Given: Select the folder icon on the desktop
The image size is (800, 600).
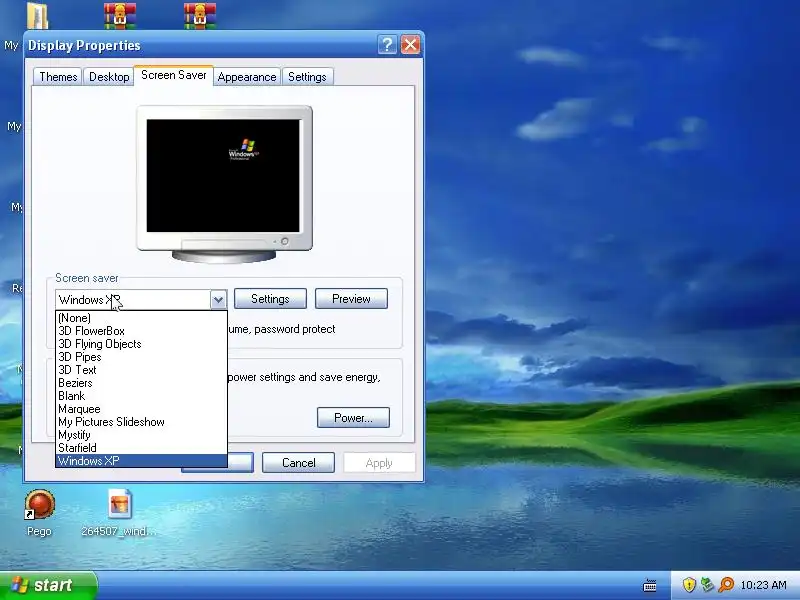Looking at the screenshot, I should tap(38, 15).
